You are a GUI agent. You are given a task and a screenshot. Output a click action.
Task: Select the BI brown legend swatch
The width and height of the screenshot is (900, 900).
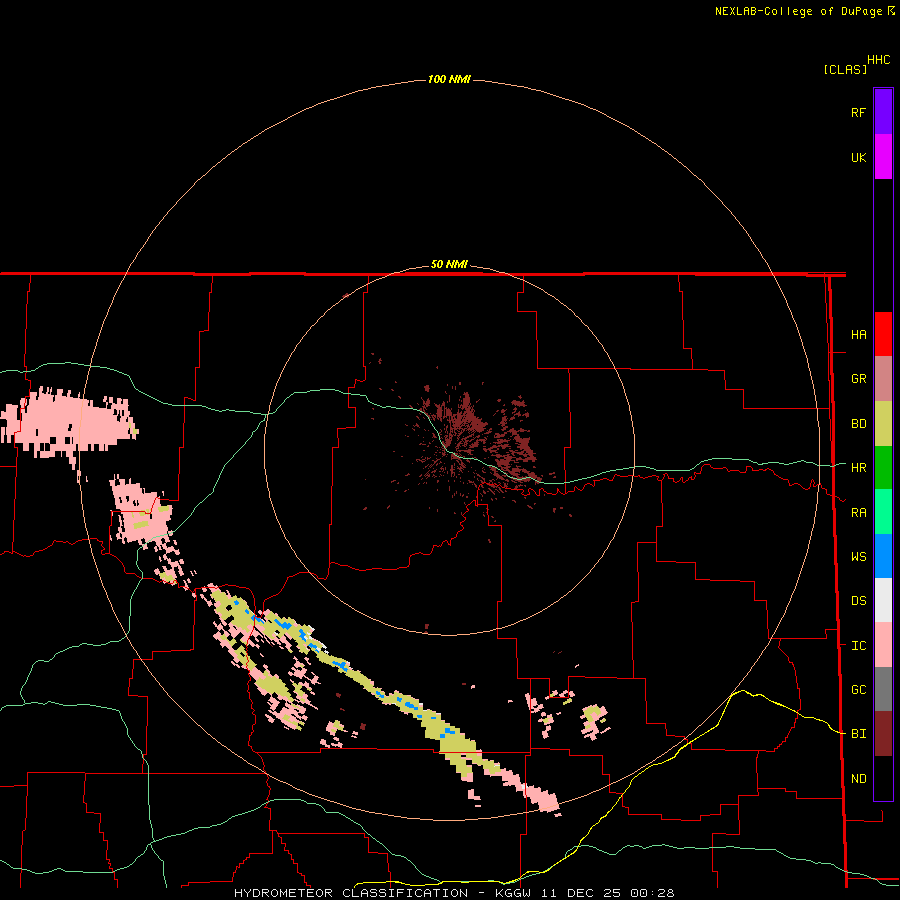click(883, 734)
